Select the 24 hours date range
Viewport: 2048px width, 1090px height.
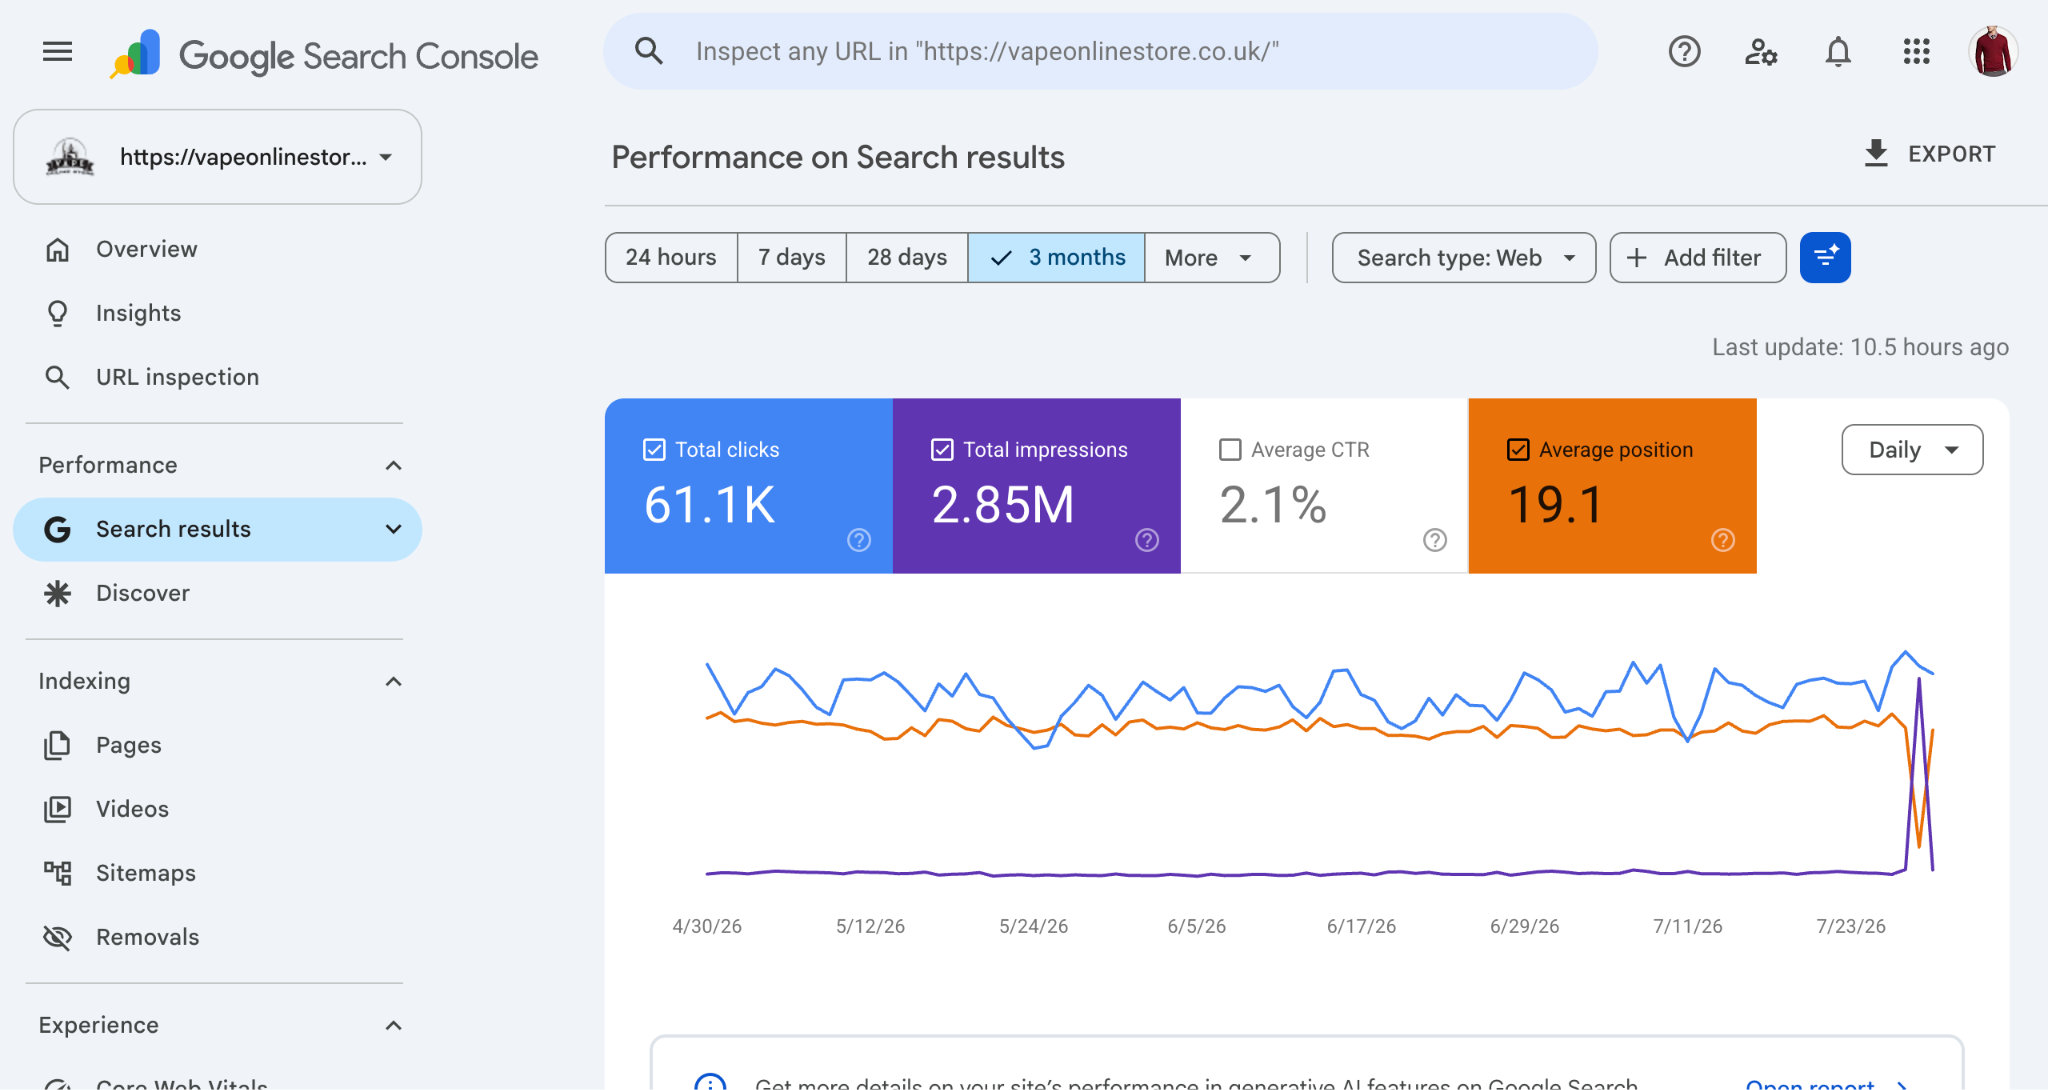[x=671, y=258]
